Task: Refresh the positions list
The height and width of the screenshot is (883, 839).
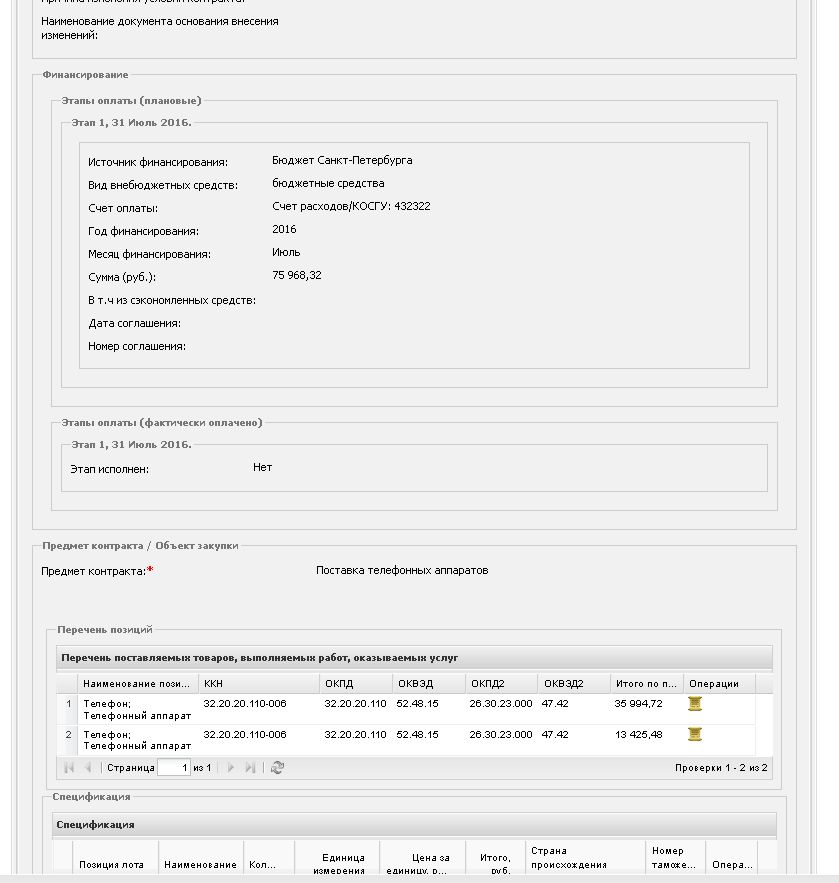Action: (x=277, y=768)
